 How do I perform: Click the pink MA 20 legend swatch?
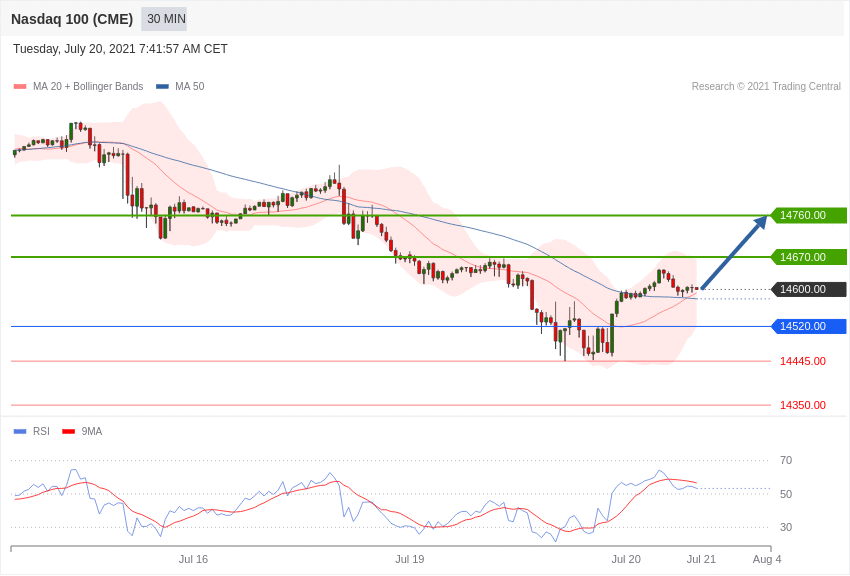point(20,87)
